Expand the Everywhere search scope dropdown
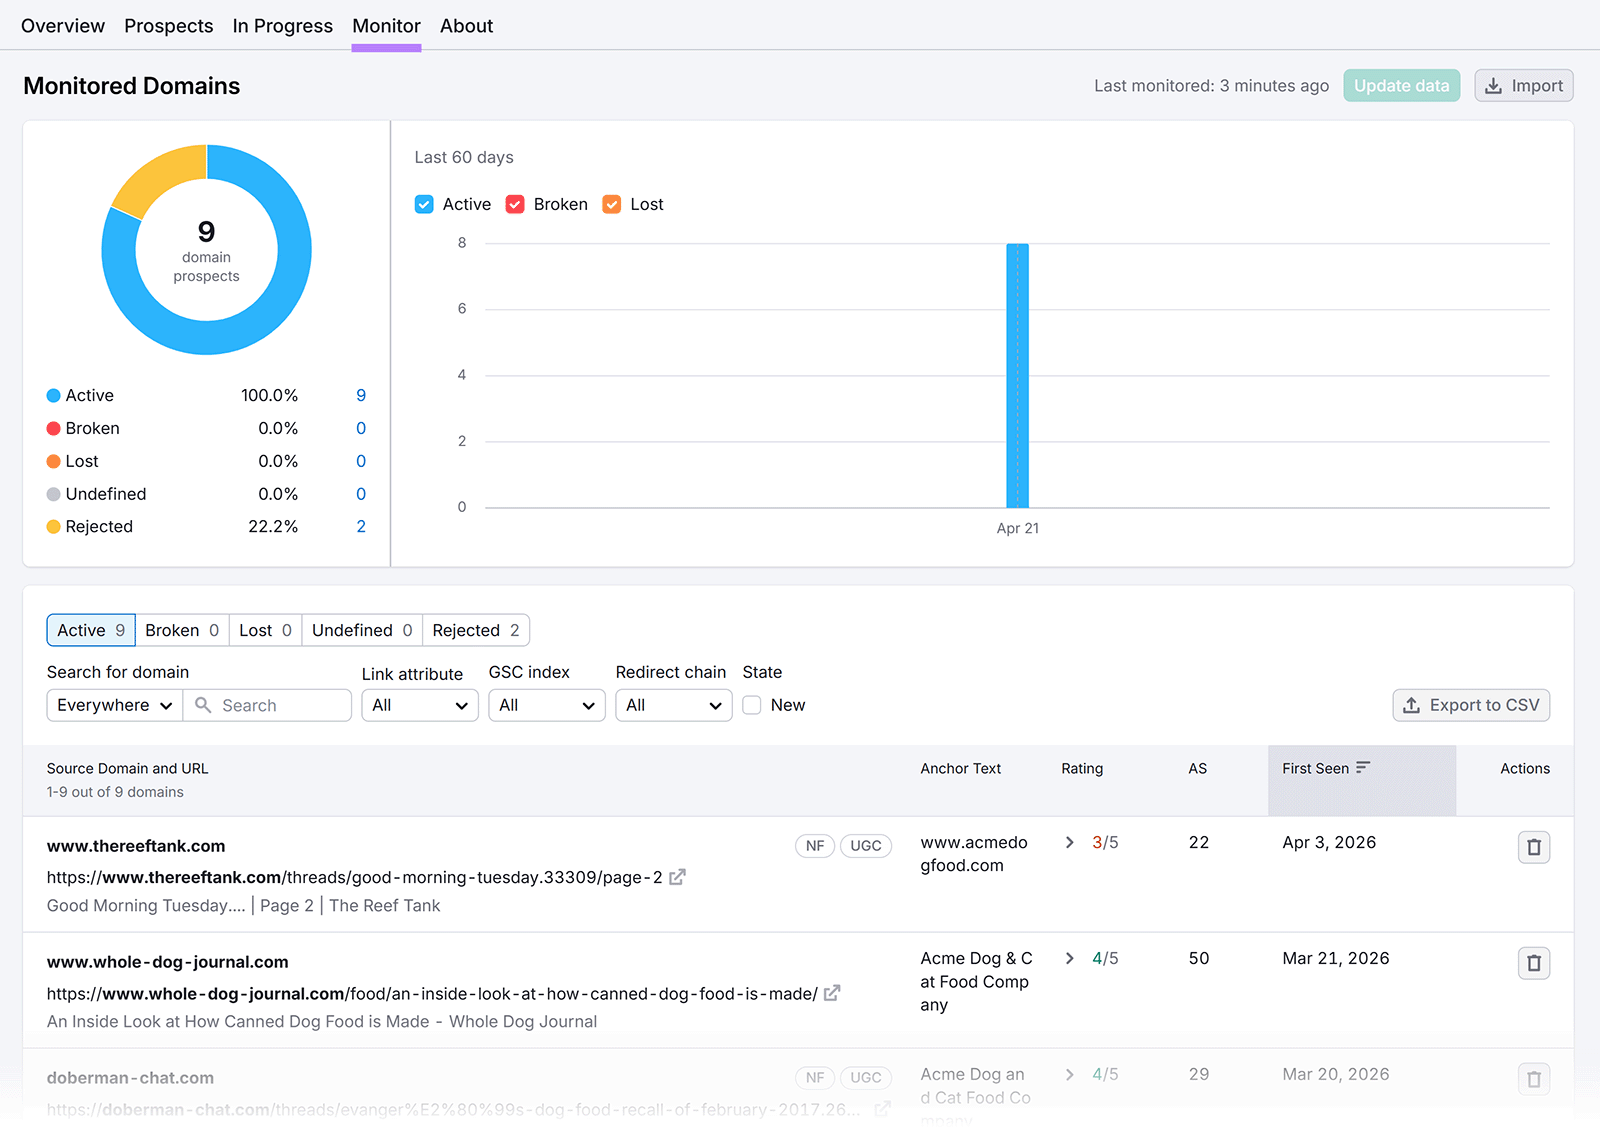Image resolution: width=1600 pixels, height=1128 pixels. click(113, 705)
